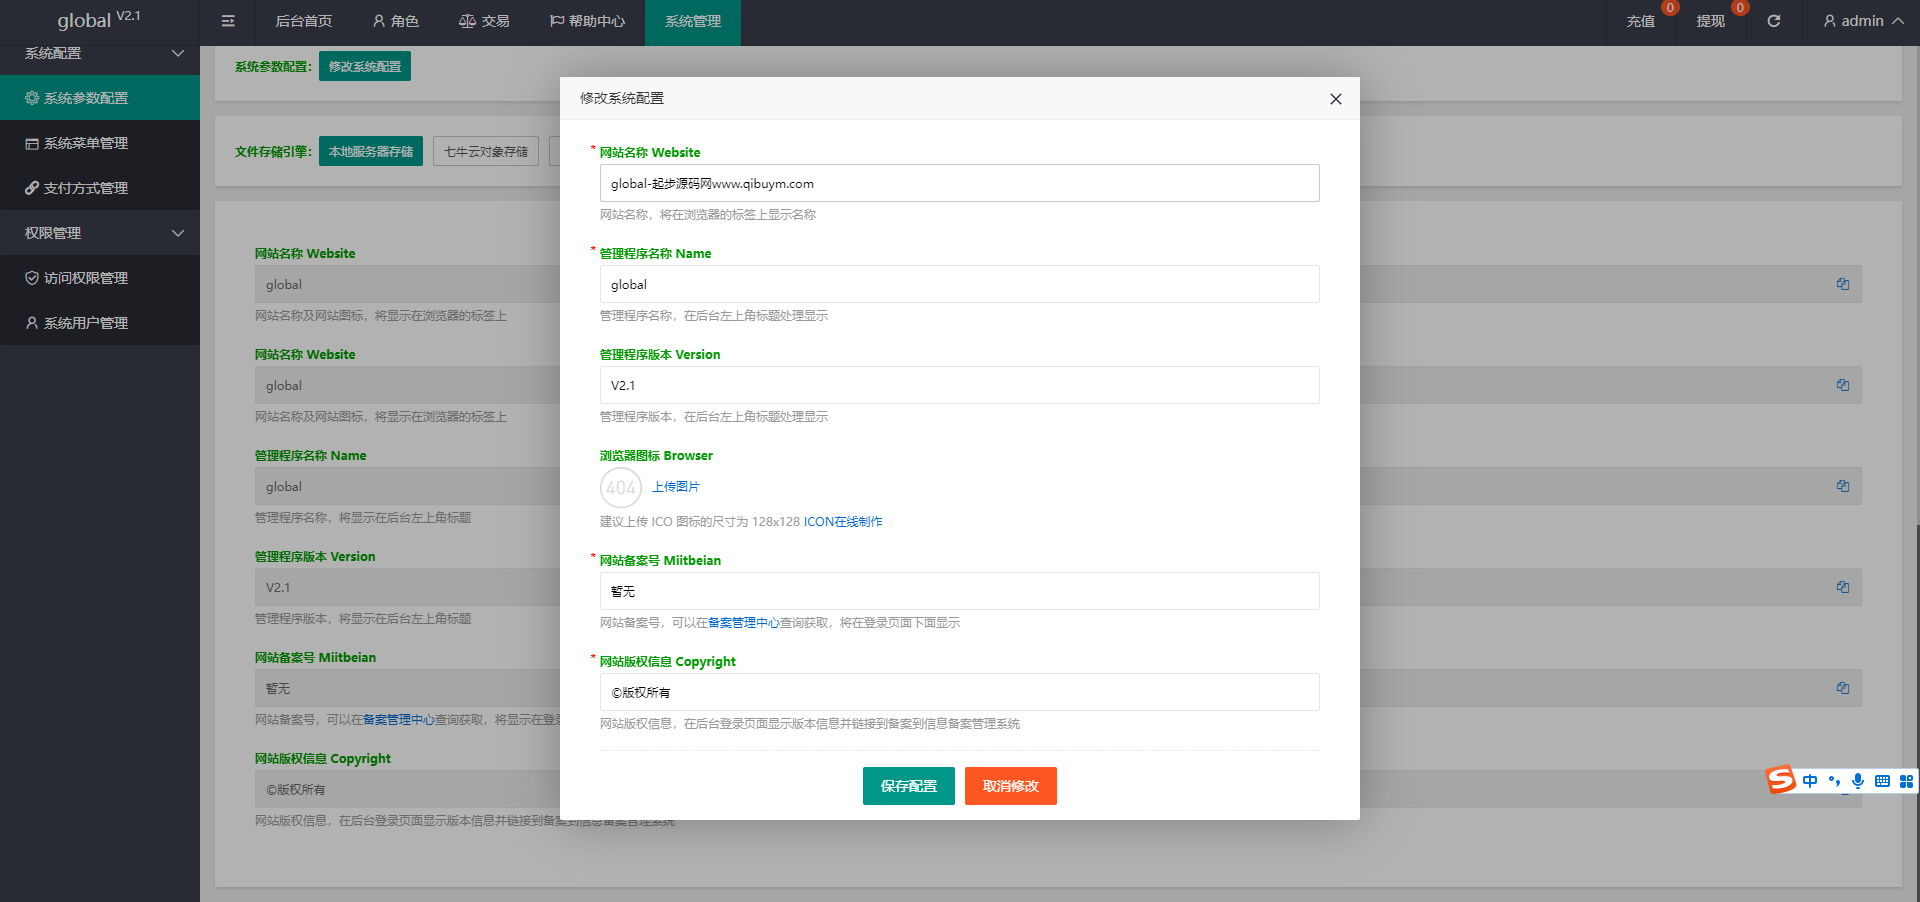Click the 文件存储引擎 label
1920x902 pixels.
click(273, 152)
